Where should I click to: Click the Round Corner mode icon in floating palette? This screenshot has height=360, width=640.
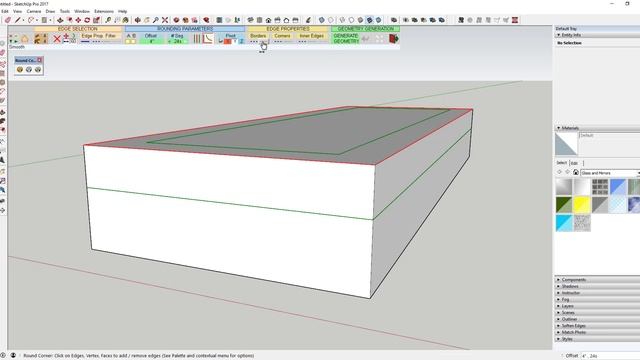pyautogui.click(x=20, y=69)
